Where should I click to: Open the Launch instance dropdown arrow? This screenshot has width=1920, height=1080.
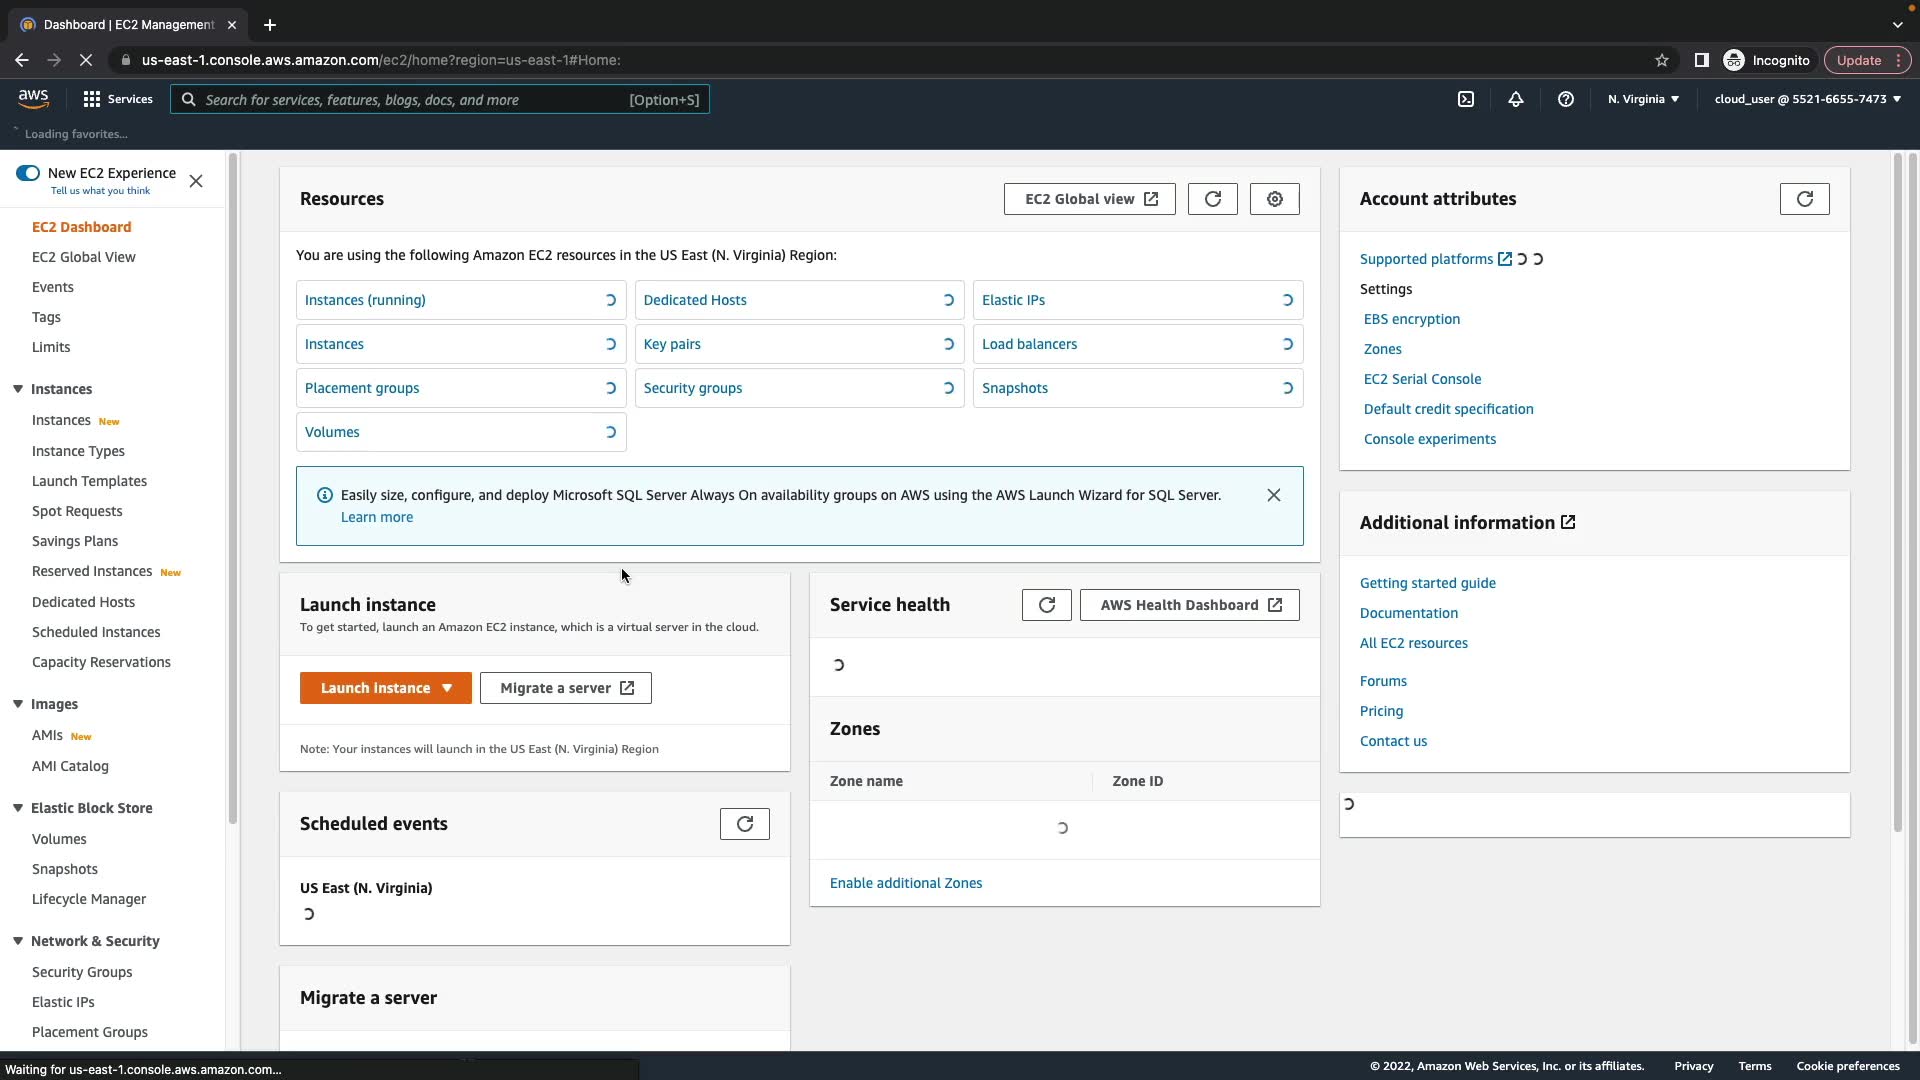point(447,688)
